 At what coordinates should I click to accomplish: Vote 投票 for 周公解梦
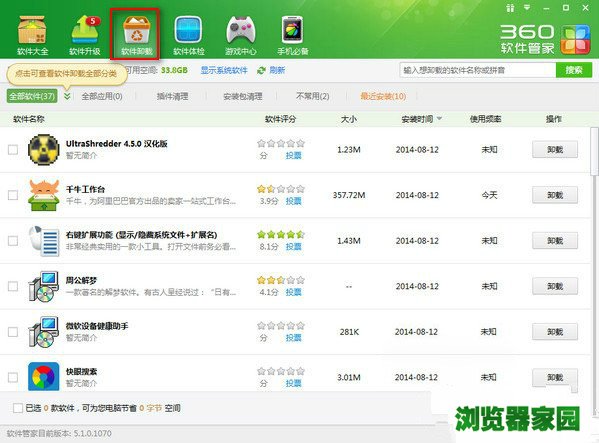tap(293, 292)
